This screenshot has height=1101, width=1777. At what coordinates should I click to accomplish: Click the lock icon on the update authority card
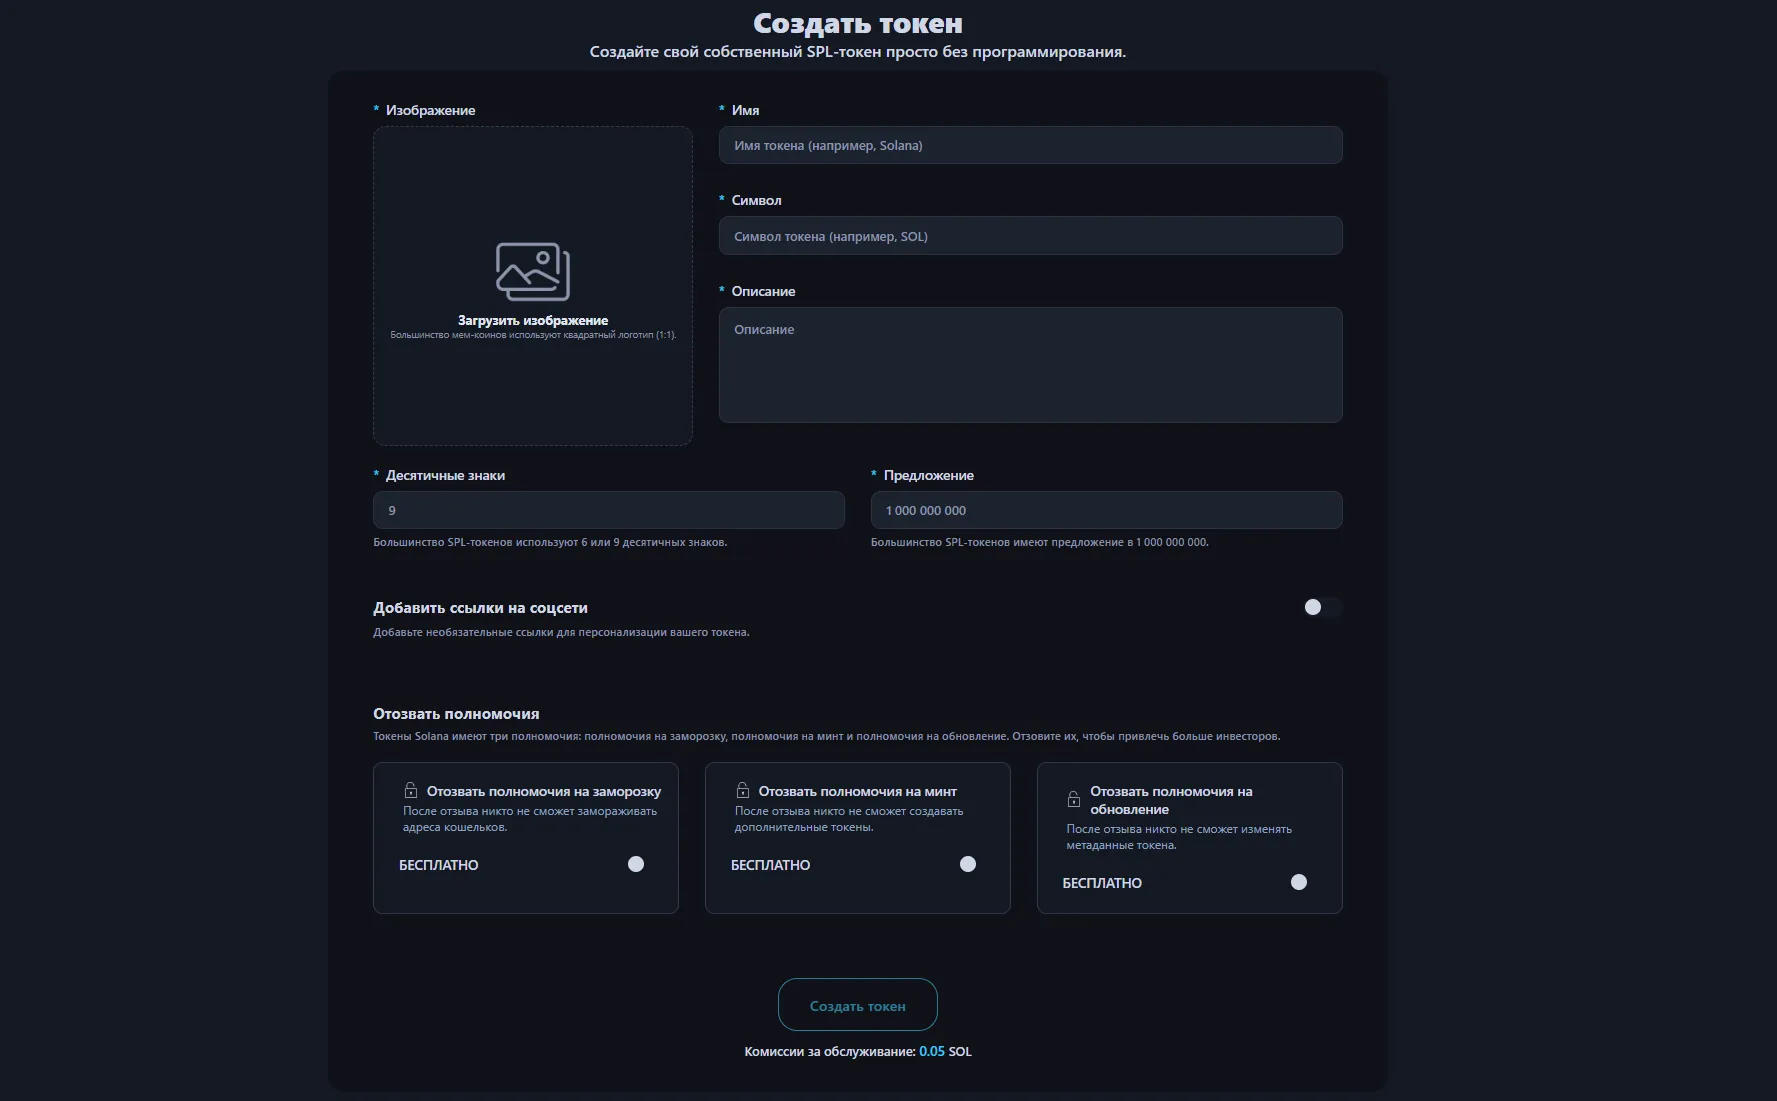point(1072,800)
